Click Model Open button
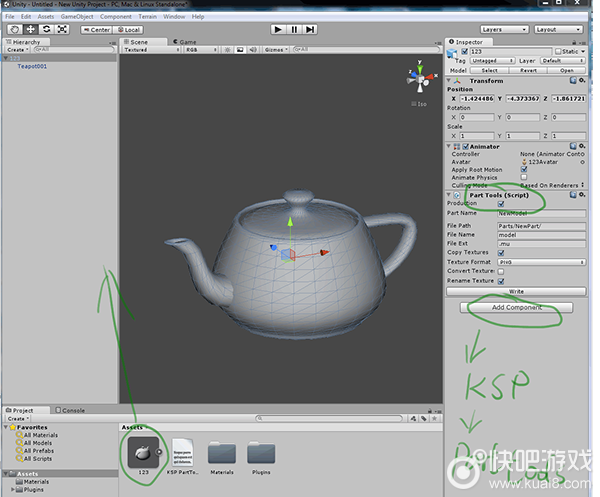Viewport: 600px width, 497px height. (567, 70)
